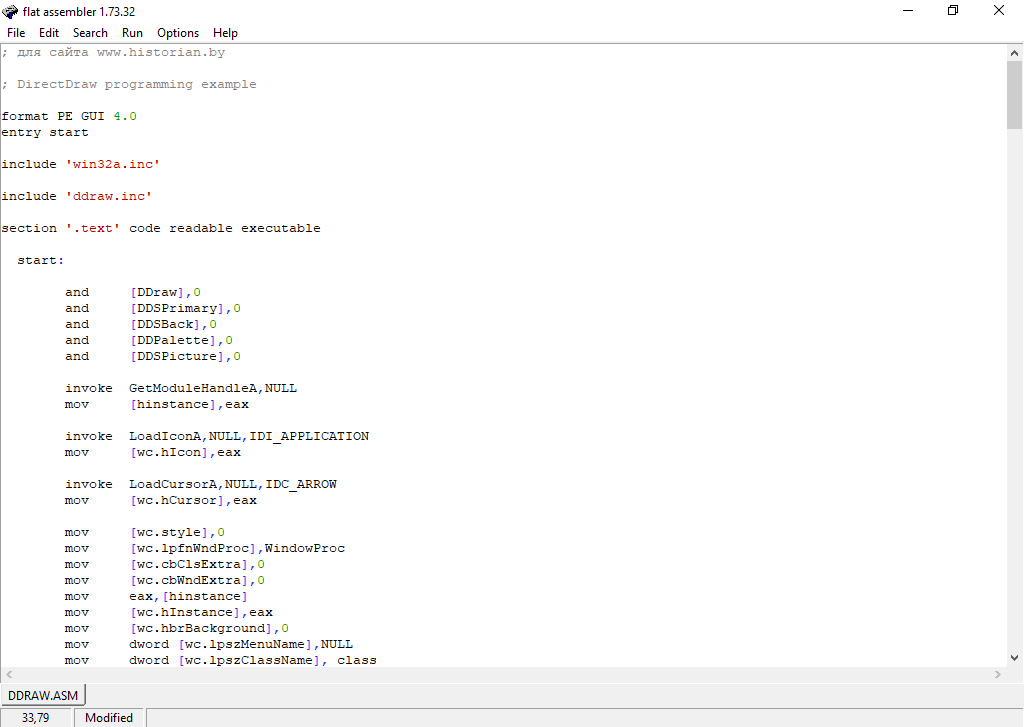The height and width of the screenshot is (727, 1024).
Task: Open the Help menu
Action: pos(225,33)
